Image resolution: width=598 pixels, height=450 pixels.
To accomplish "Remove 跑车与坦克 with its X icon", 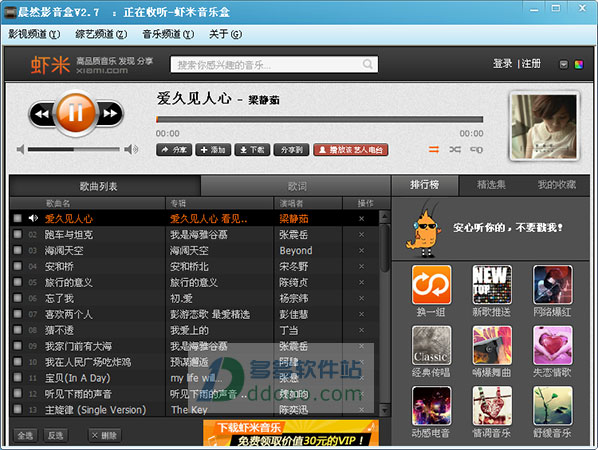I will tap(362, 235).
